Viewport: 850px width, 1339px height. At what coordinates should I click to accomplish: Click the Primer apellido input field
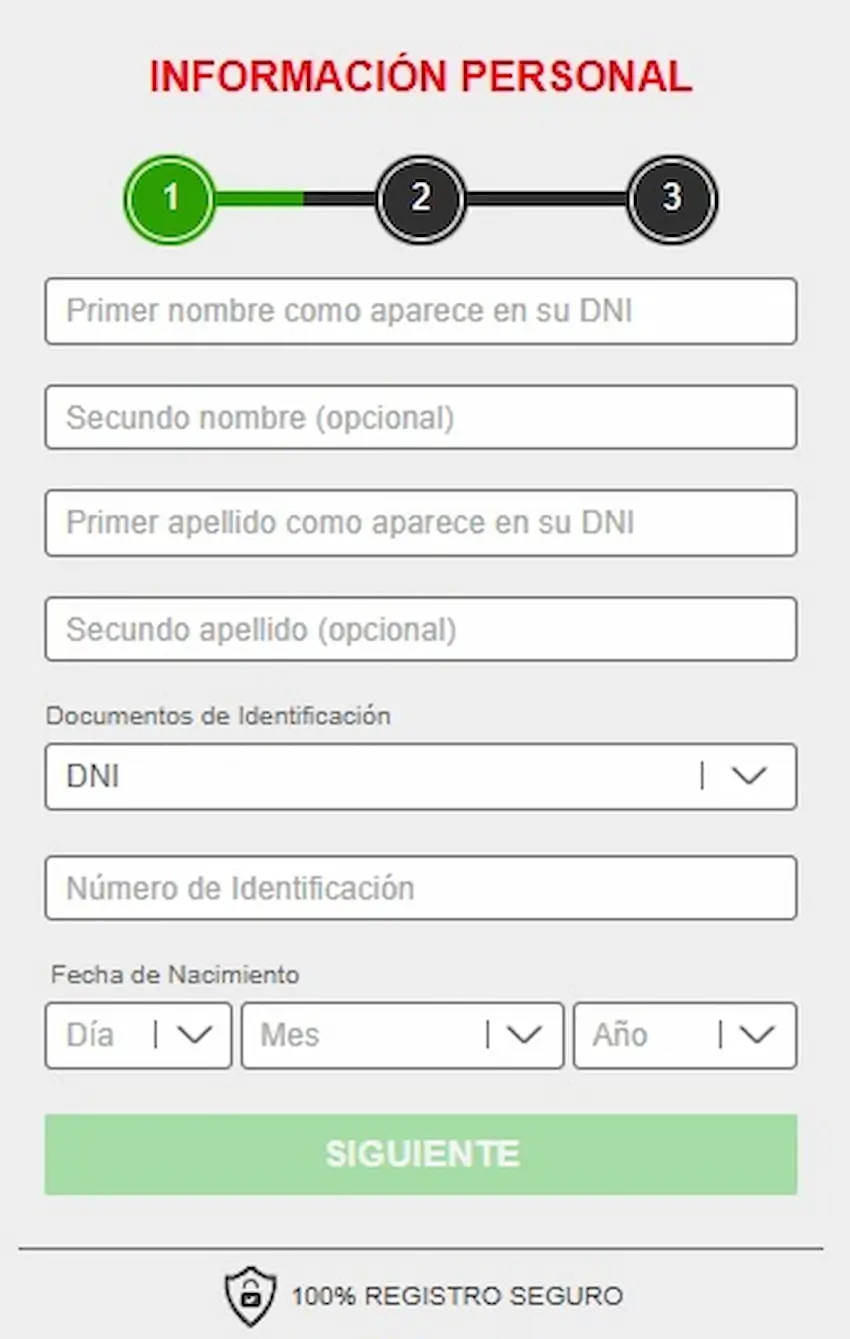(x=420, y=523)
